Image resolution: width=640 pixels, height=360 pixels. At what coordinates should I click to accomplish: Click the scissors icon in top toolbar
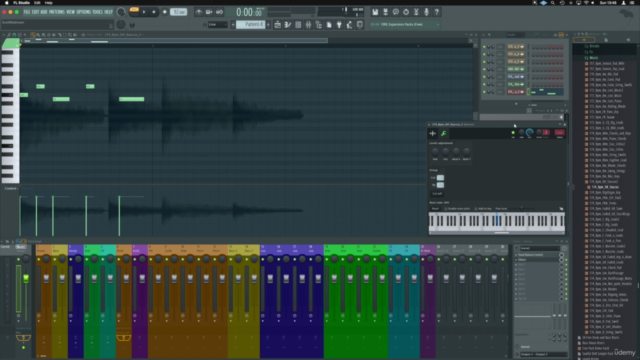(x=416, y=12)
